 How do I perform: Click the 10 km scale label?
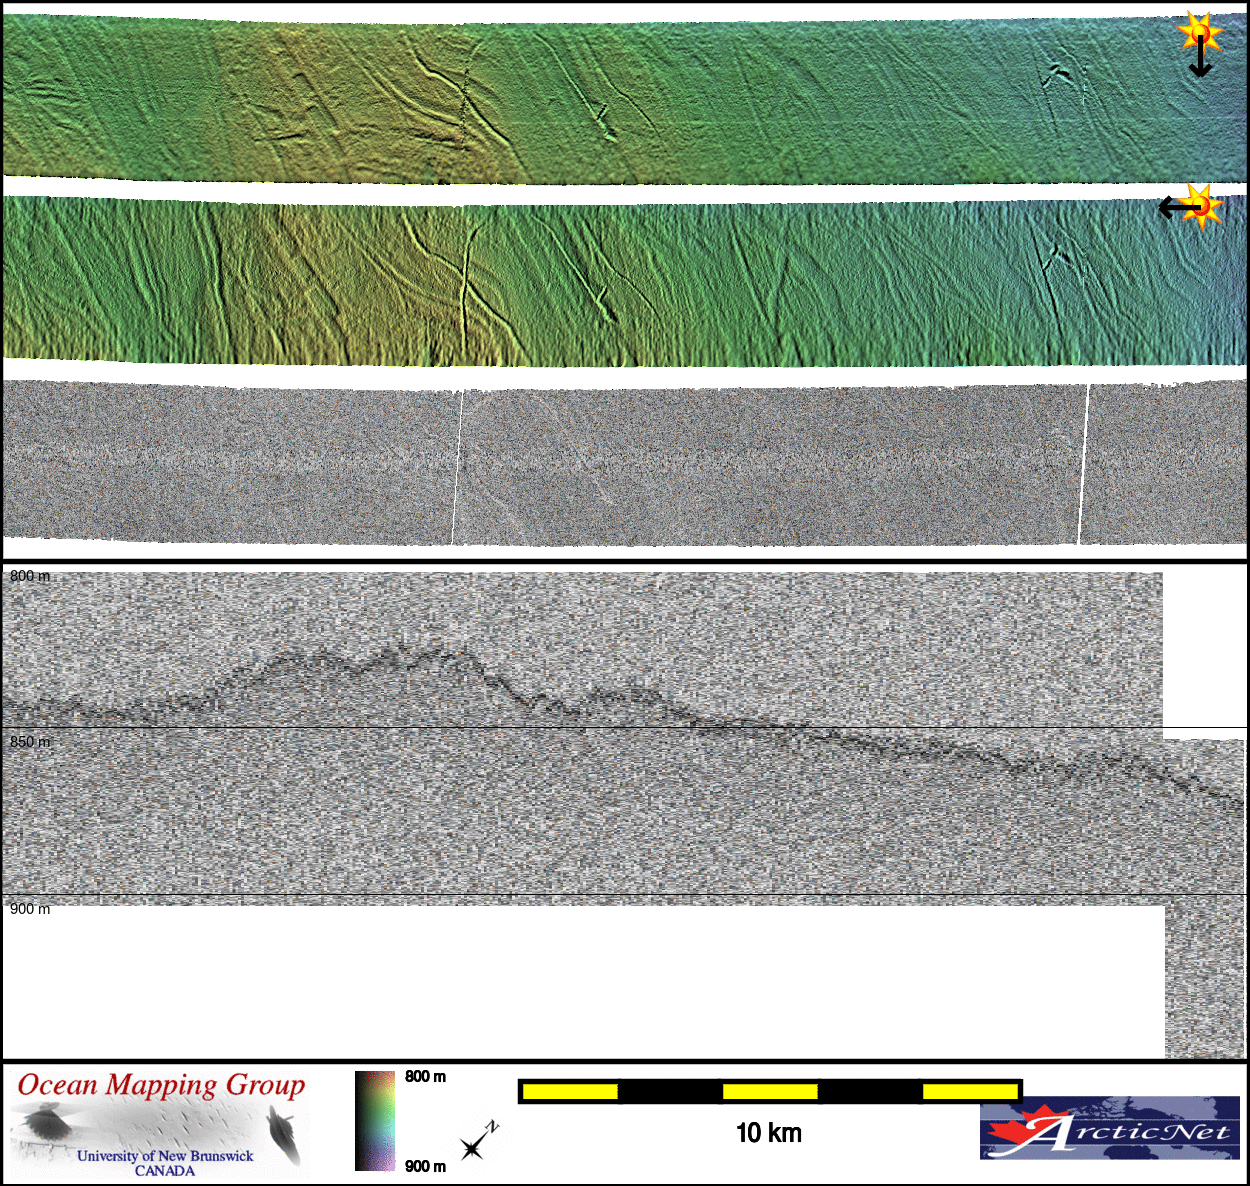tap(768, 1133)
